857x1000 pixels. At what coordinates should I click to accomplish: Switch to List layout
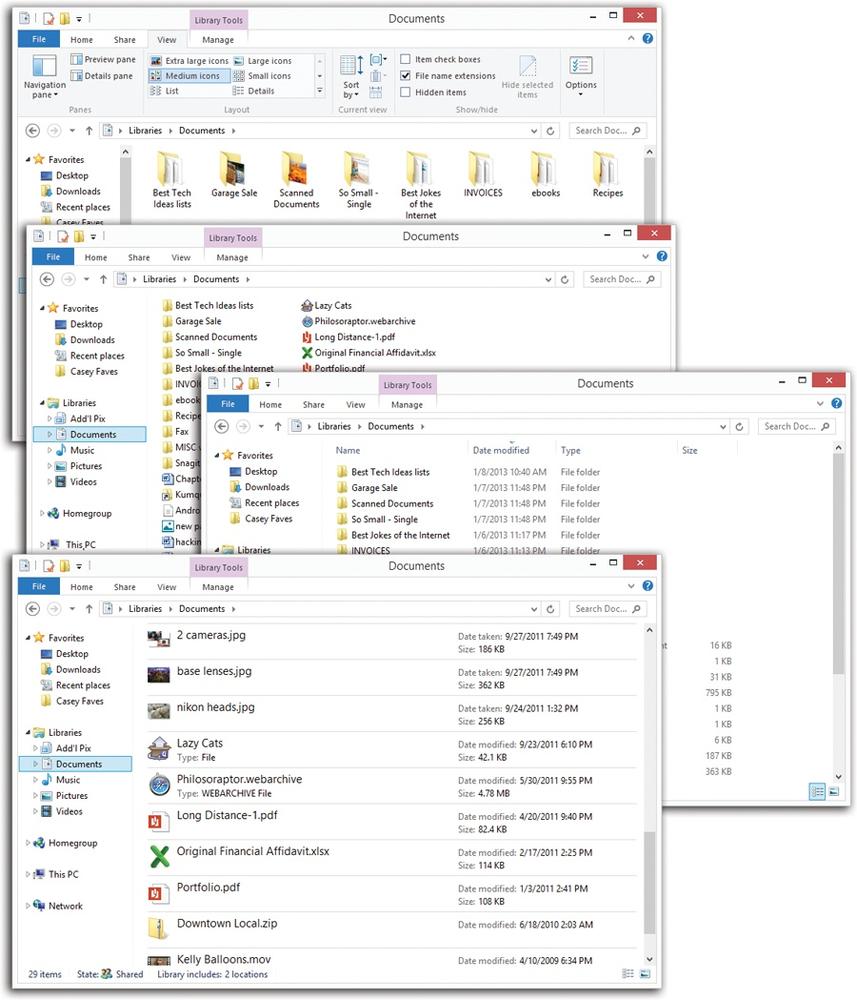[x=165, y=91]
